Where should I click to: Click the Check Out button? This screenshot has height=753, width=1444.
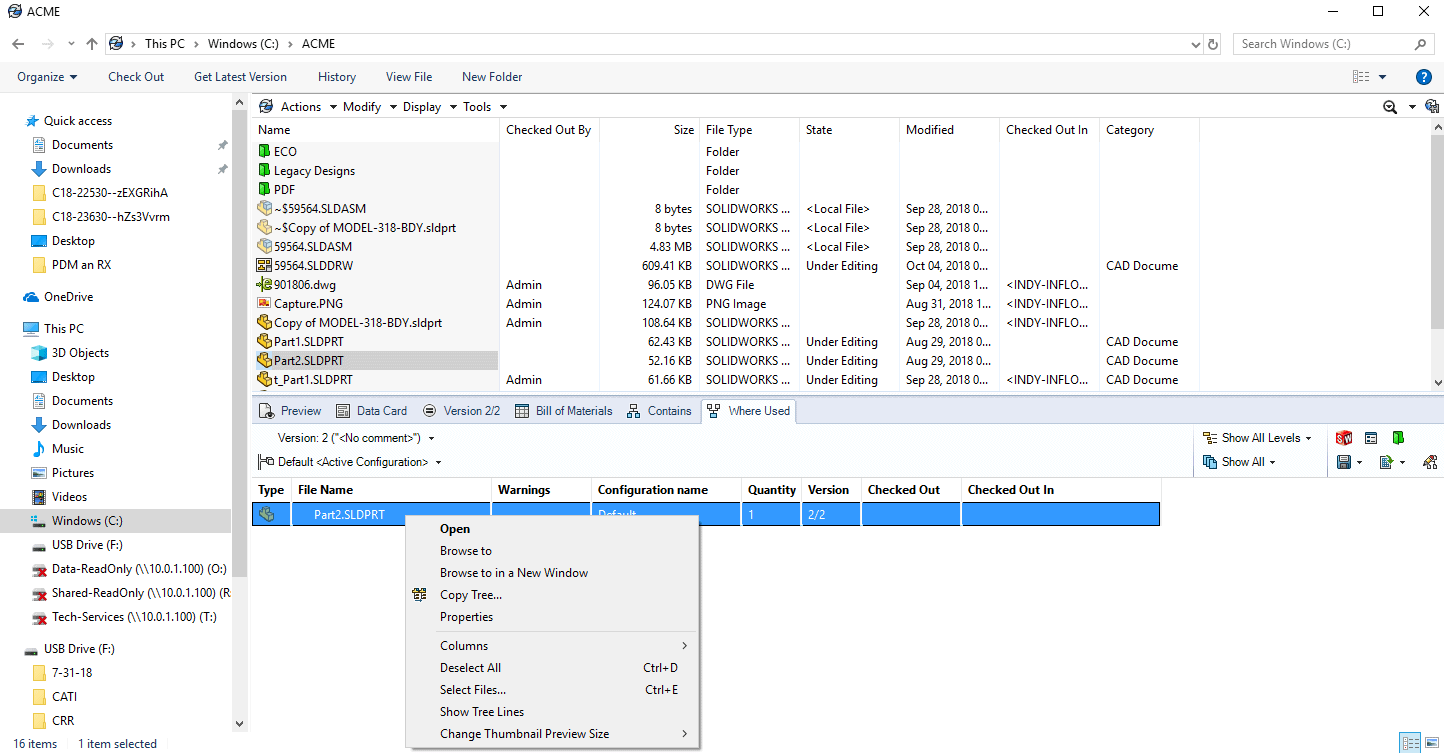tap(136, 77)
